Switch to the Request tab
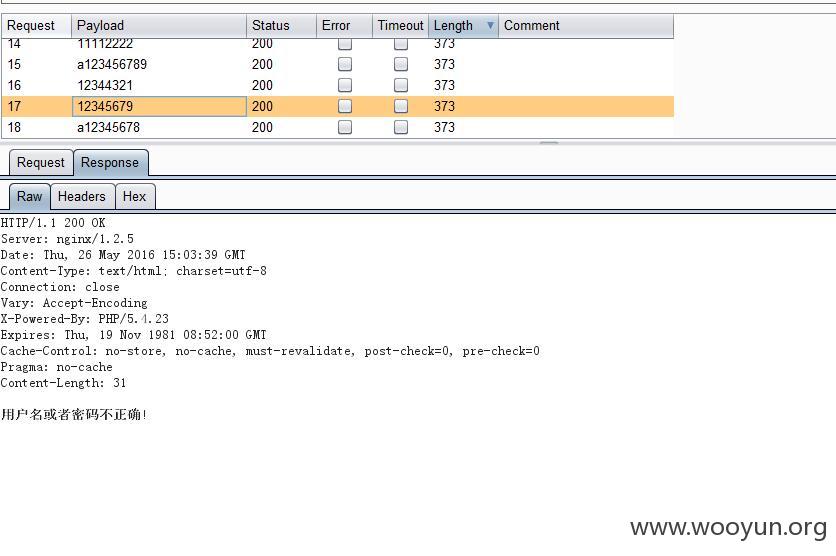The height and width of the screenshot is (556, 836). 41,163
